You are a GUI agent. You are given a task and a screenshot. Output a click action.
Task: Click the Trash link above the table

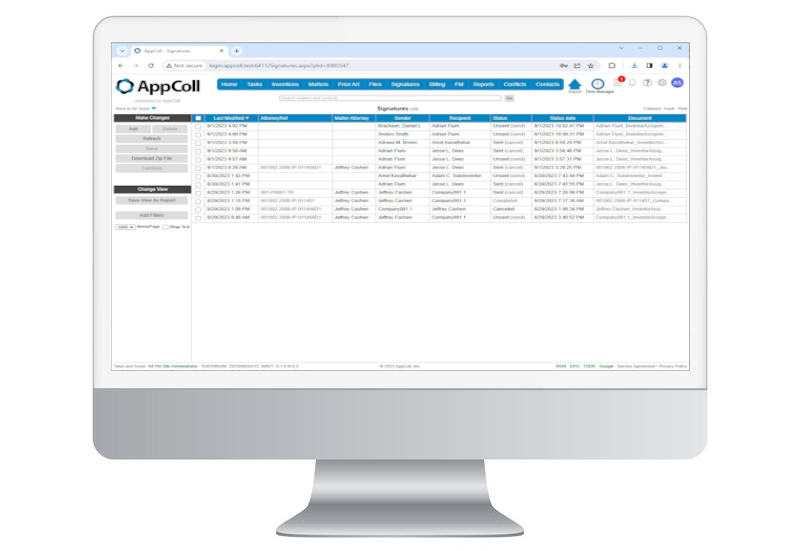(669, 109)
